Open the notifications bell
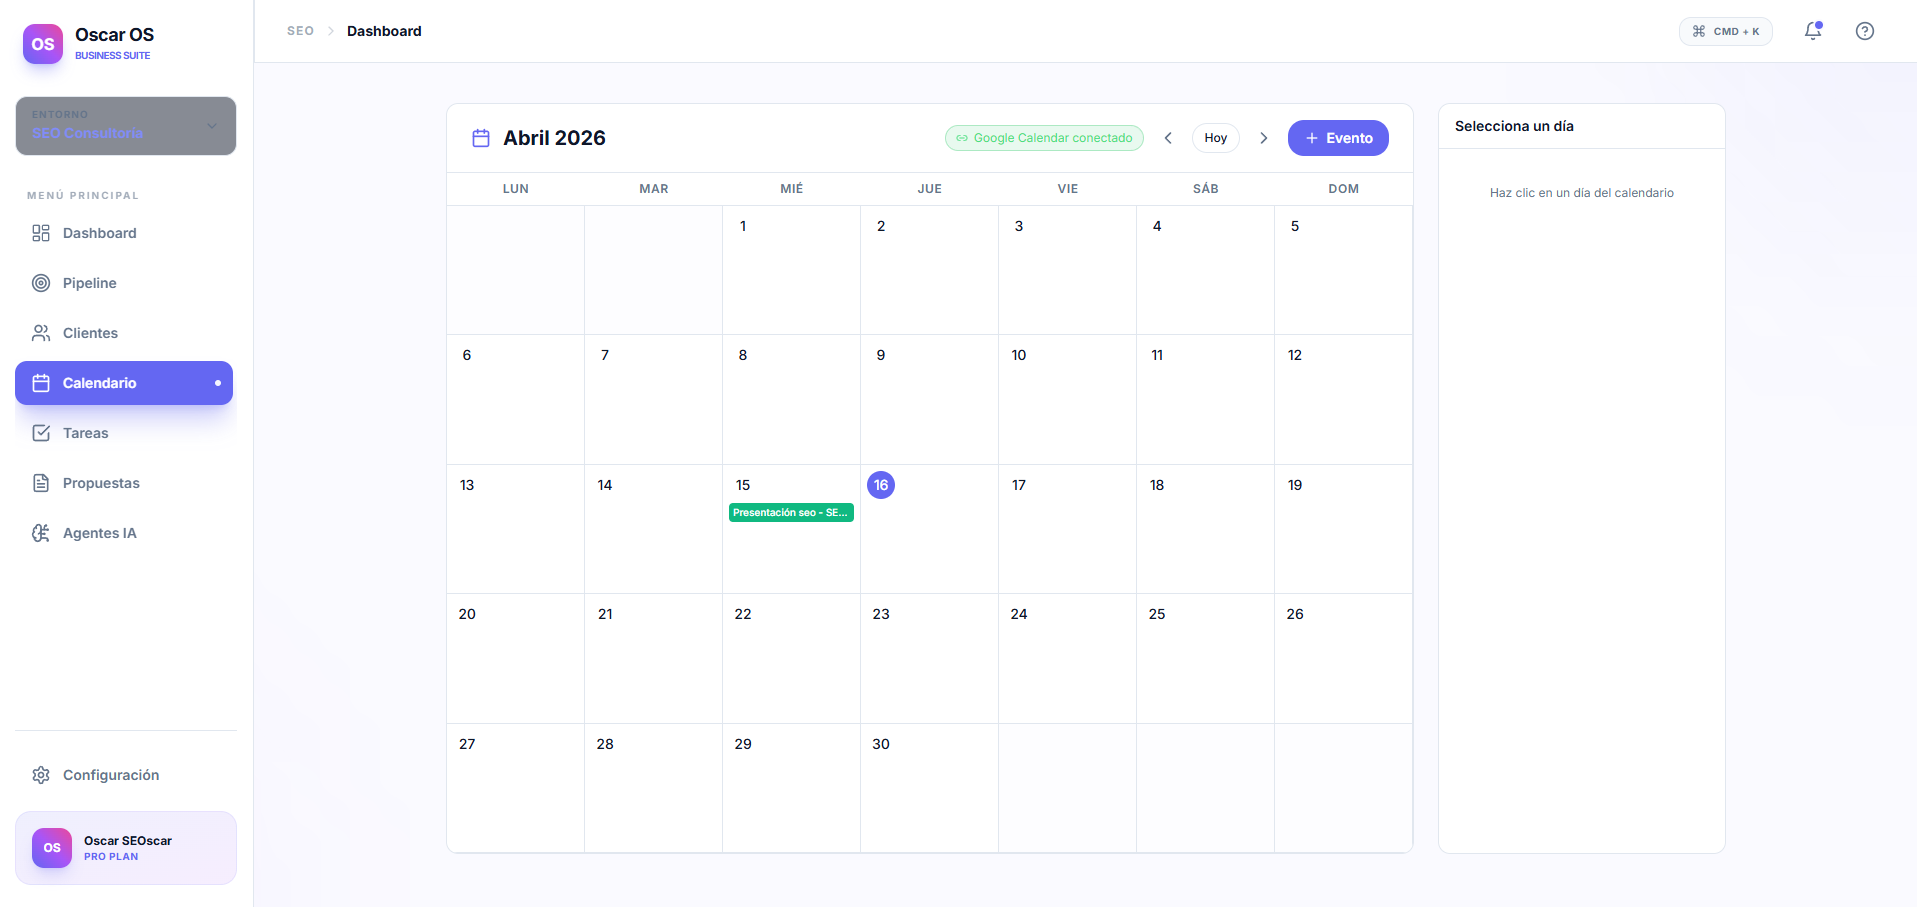This screenshot has height=907, width=1917. (1812, 32)
